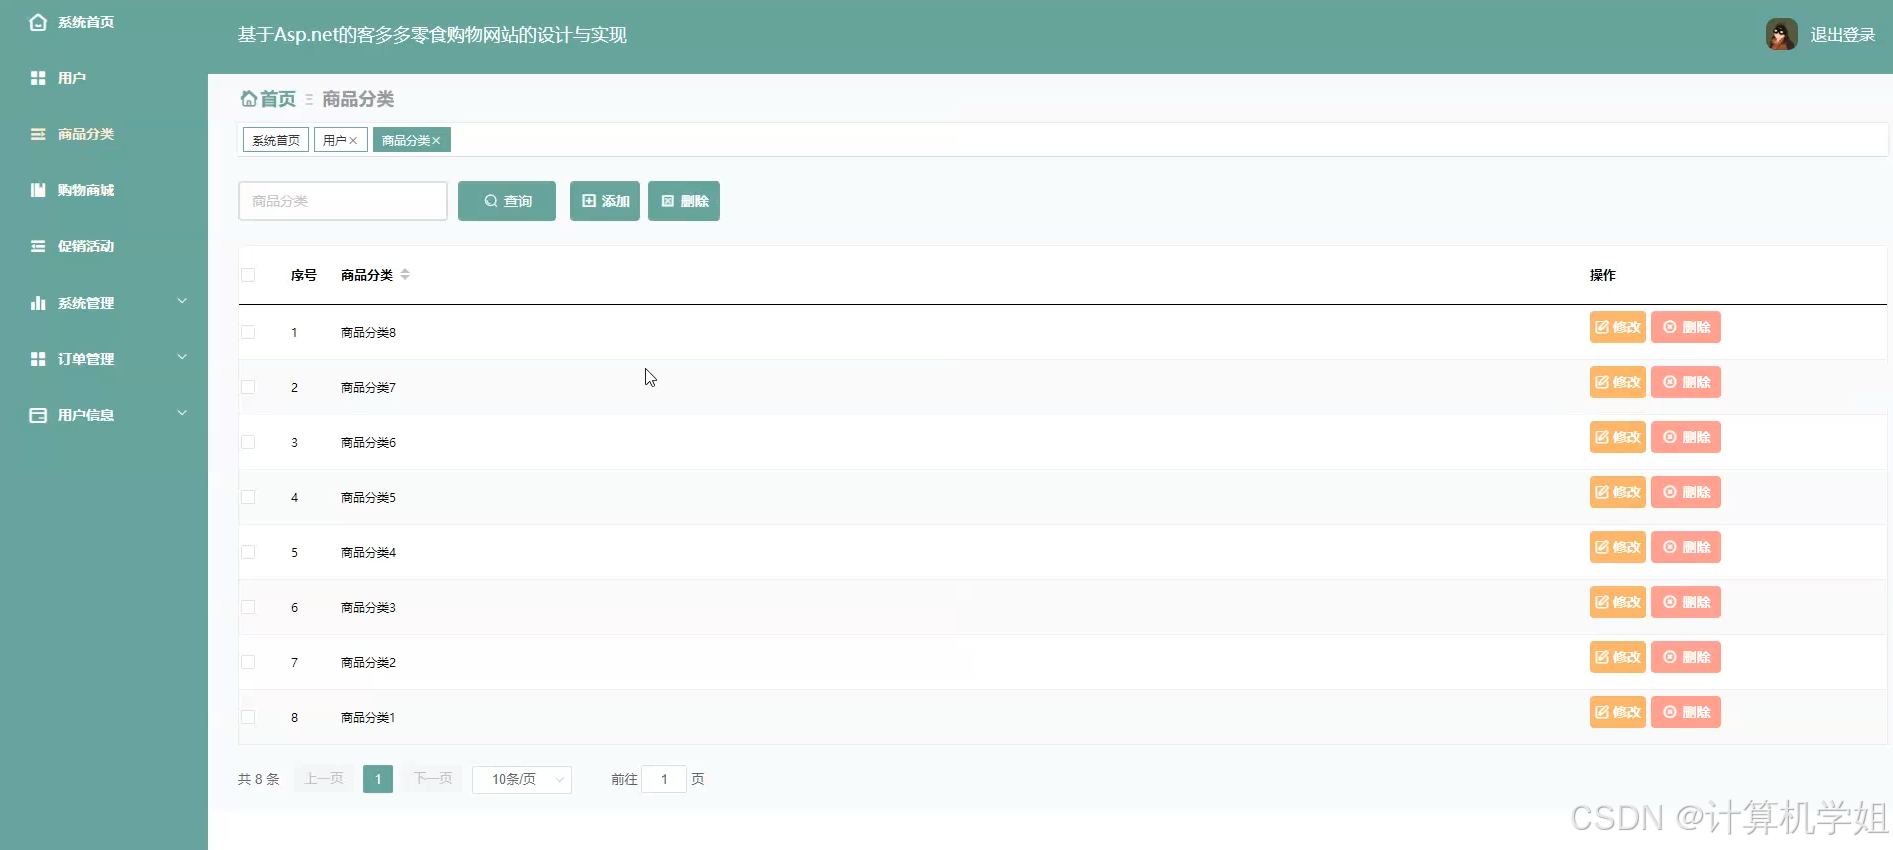1893x850 pixels.
Task: Switch to the 系统首页 tab
Action: tap(276, 140)
